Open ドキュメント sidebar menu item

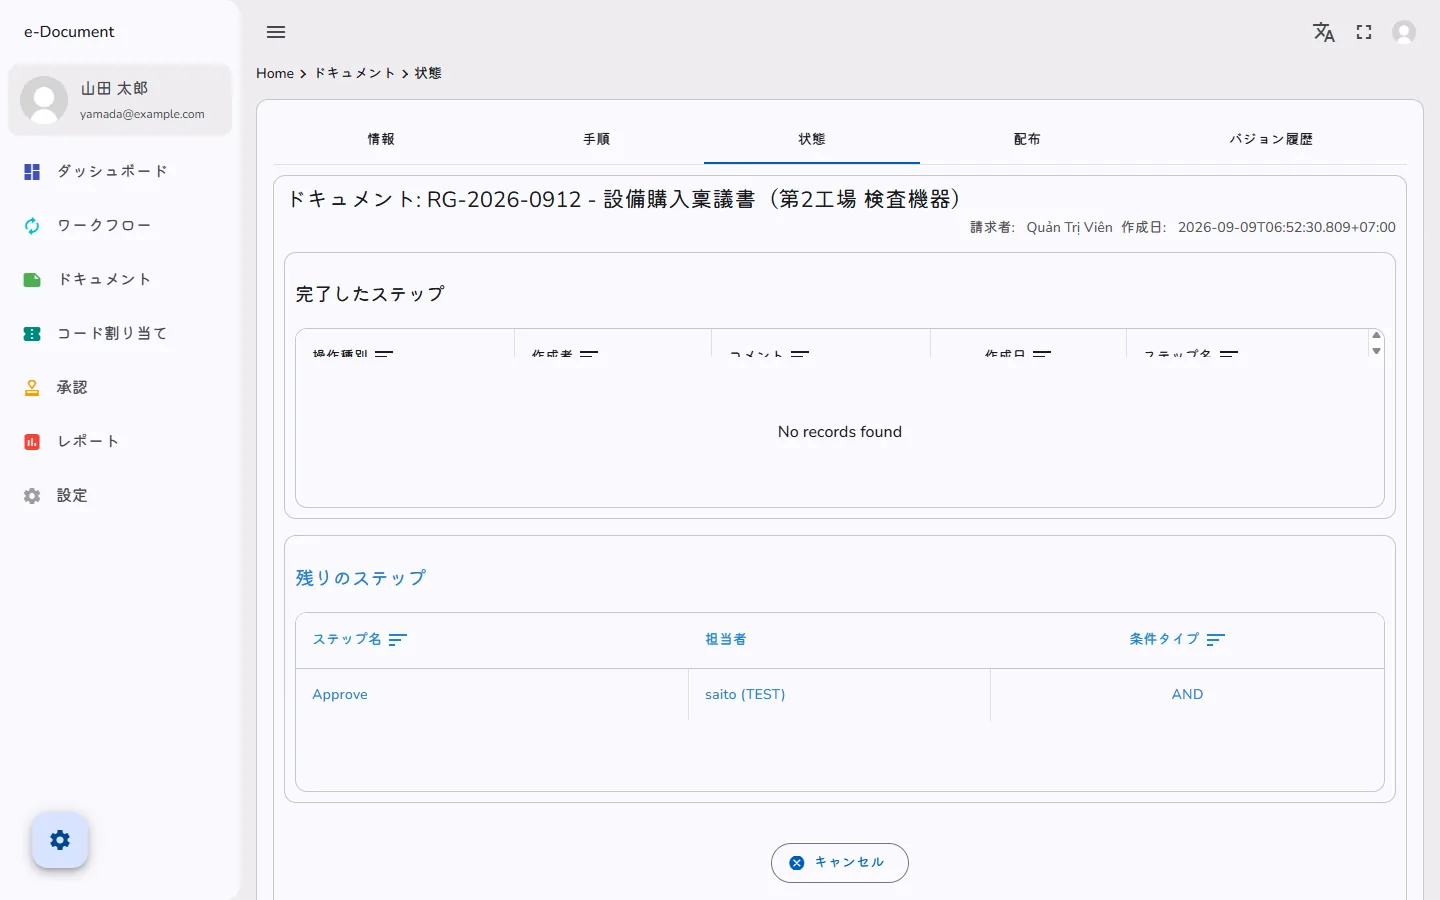click(x=120, y=280)
